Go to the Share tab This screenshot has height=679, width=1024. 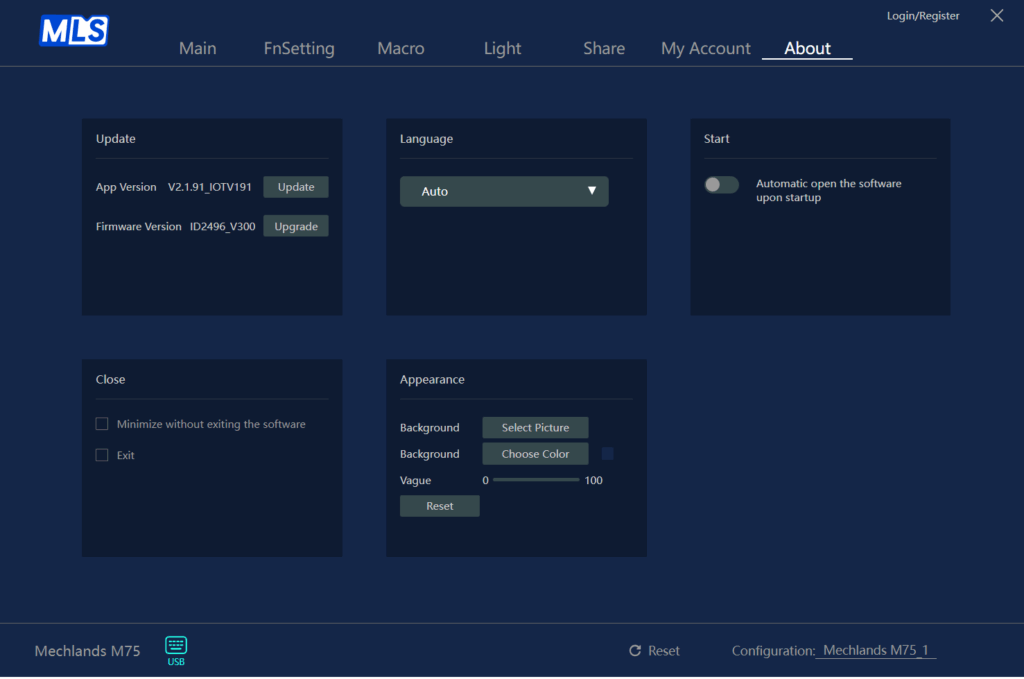604,48
